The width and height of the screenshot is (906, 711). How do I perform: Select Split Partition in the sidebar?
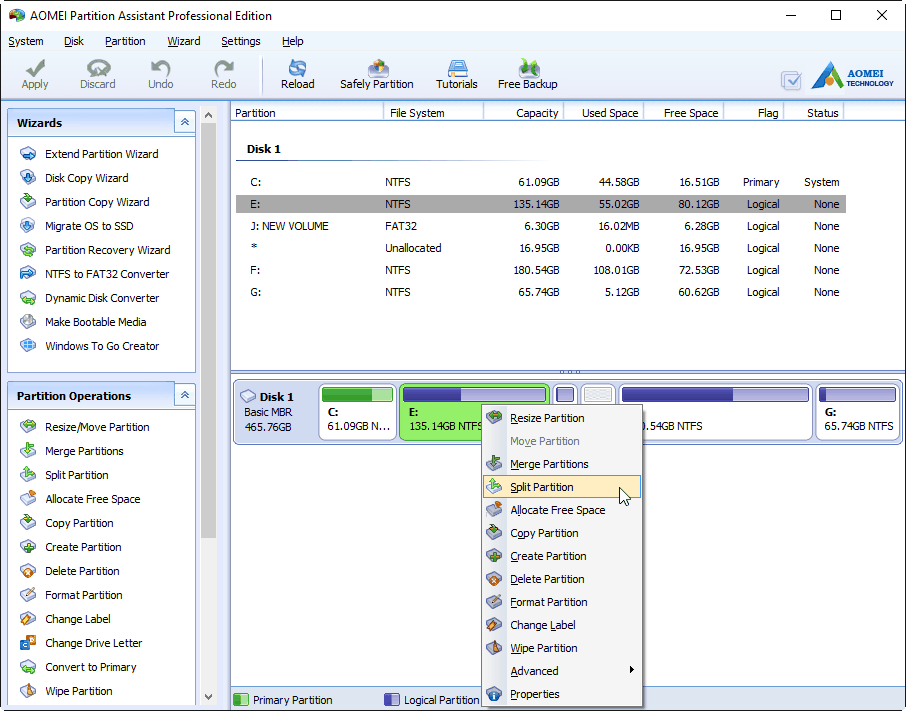(65, 475)
